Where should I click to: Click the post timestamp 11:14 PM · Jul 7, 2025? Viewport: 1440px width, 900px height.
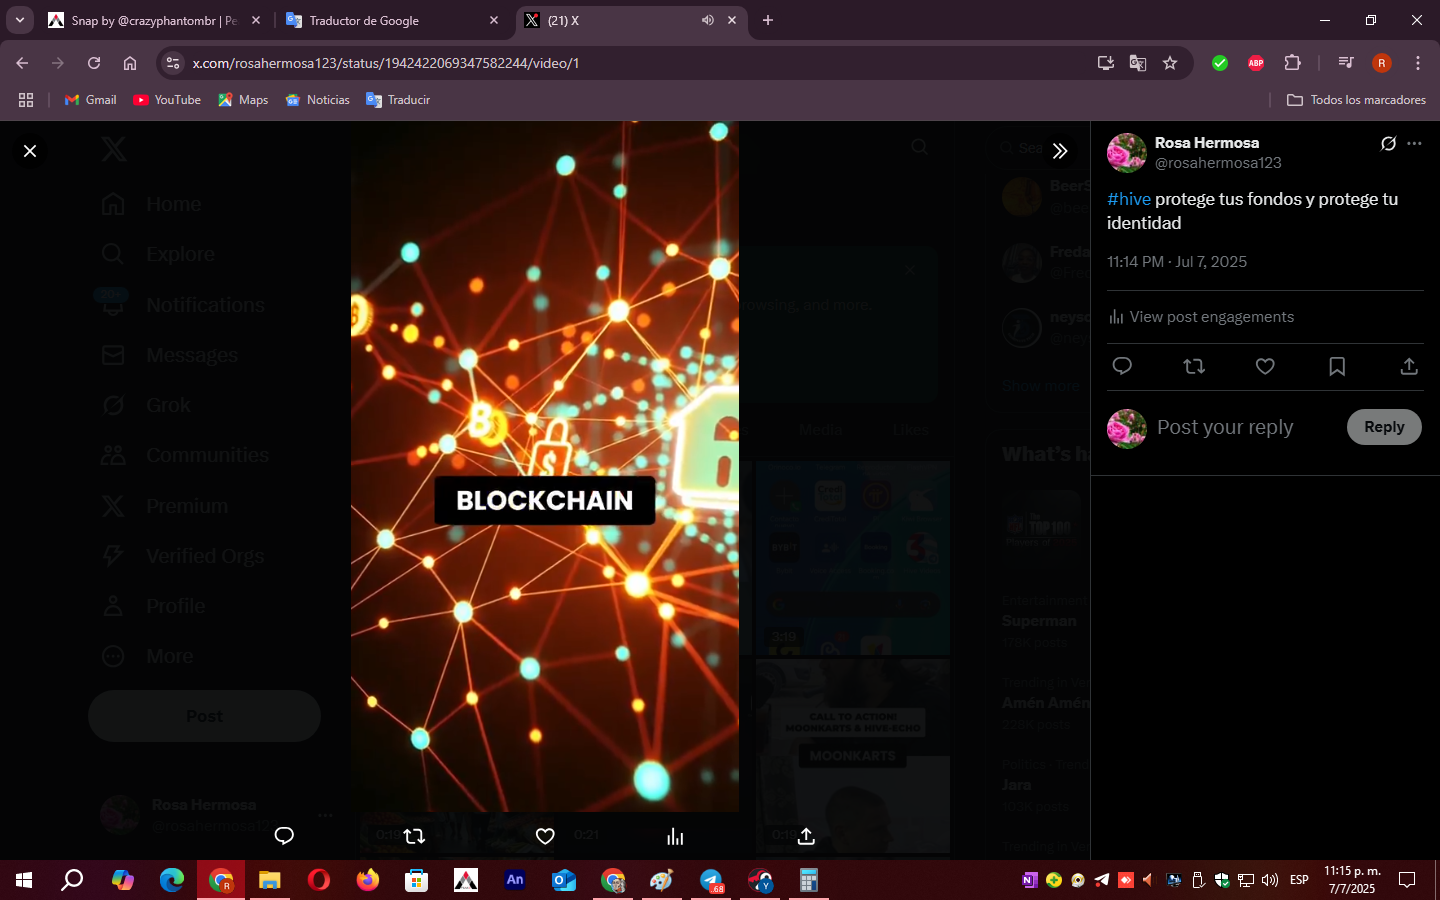coord(1177,262)
